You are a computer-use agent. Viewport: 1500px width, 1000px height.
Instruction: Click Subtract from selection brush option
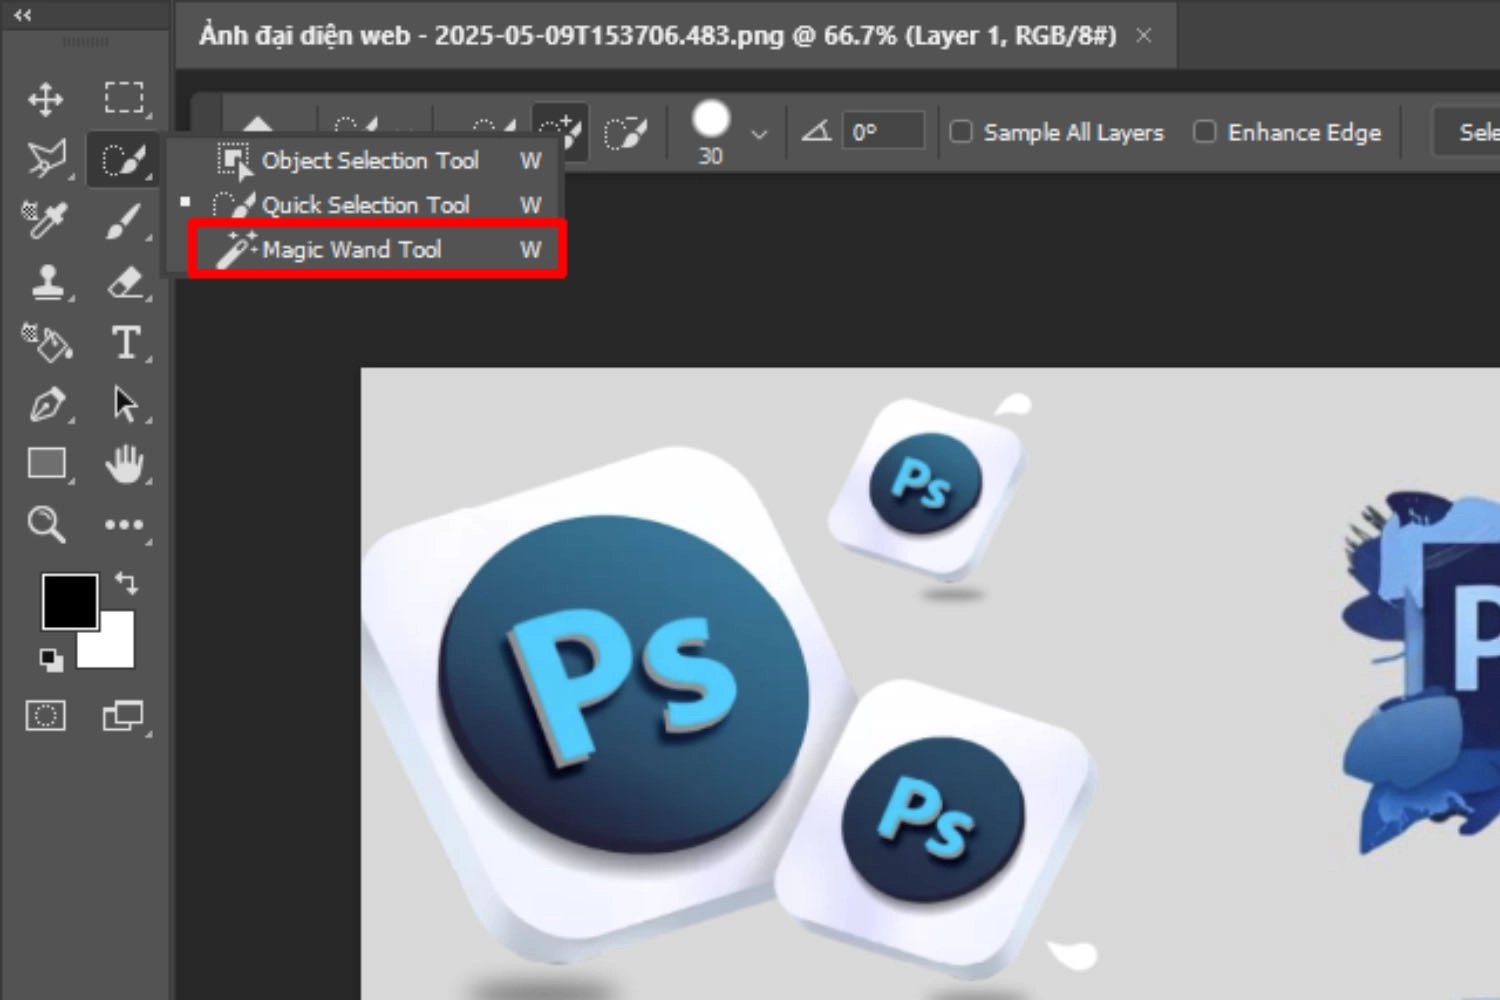[x=627, y=132]
